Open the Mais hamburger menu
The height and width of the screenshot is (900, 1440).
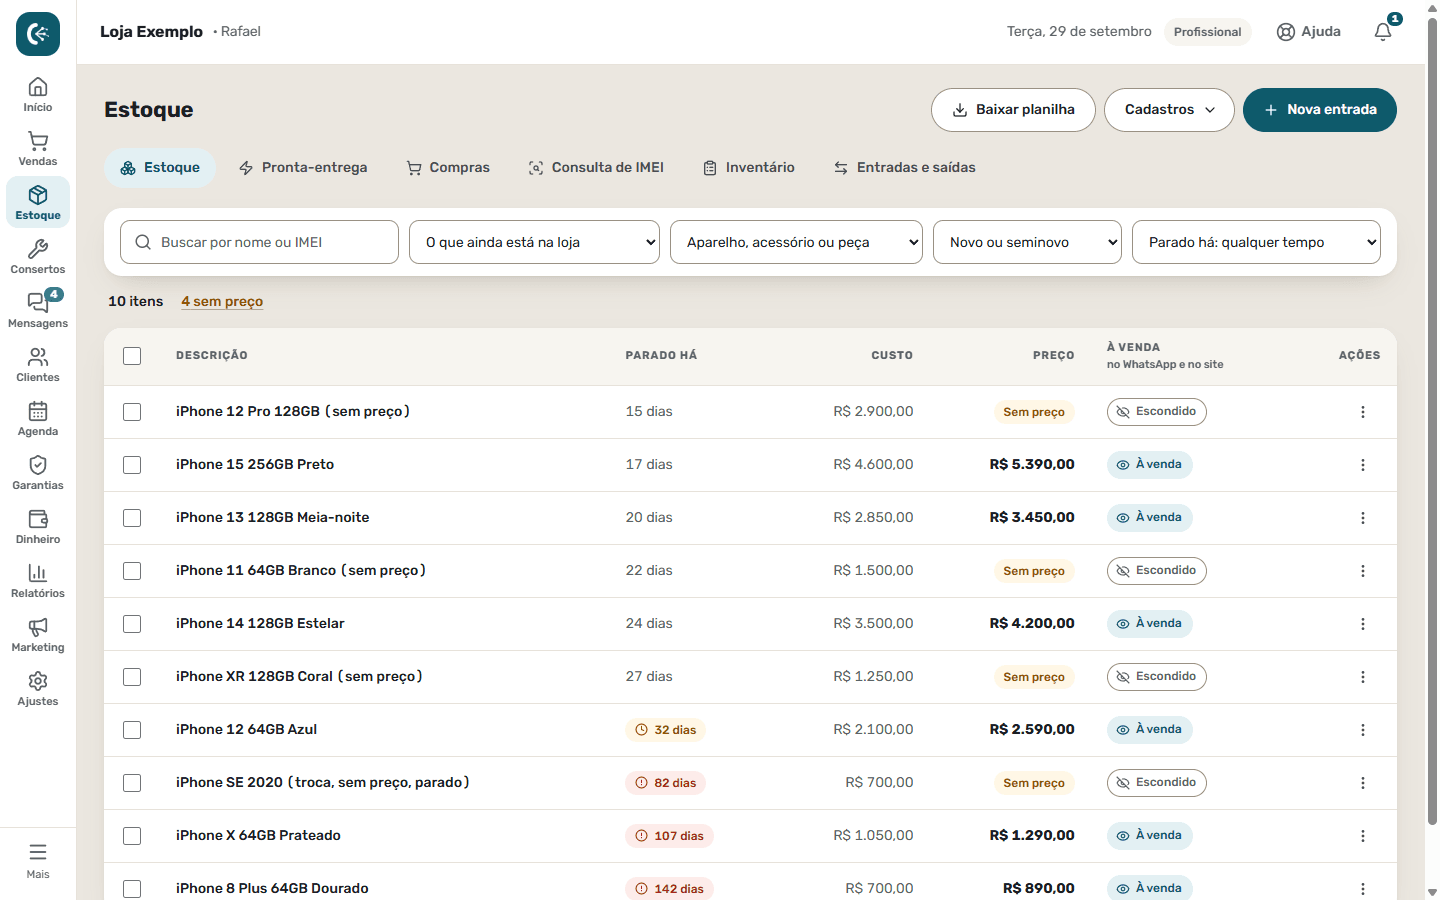38,861
